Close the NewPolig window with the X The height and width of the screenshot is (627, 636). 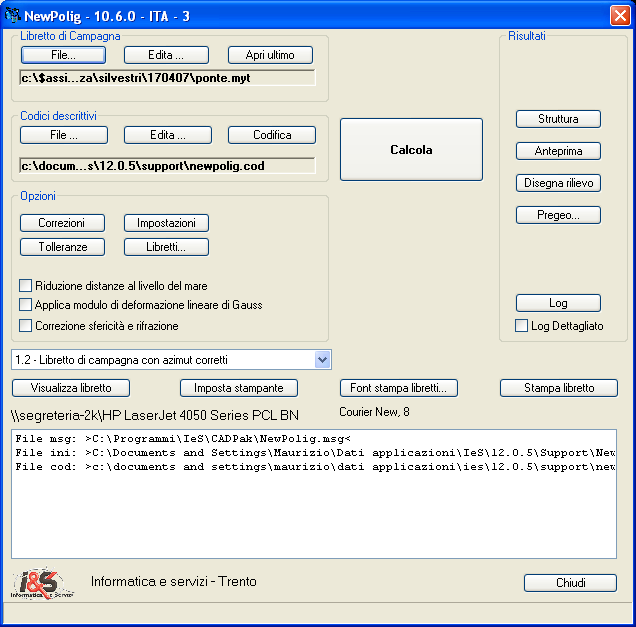click(619, 15)
